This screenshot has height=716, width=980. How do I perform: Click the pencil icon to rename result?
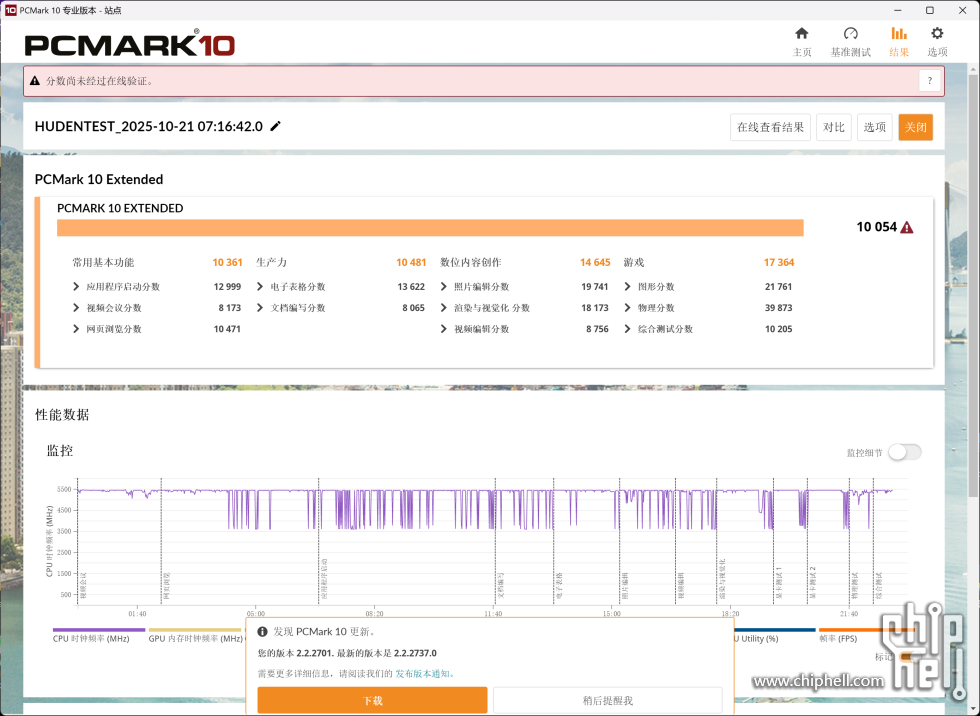click(276, 126)
